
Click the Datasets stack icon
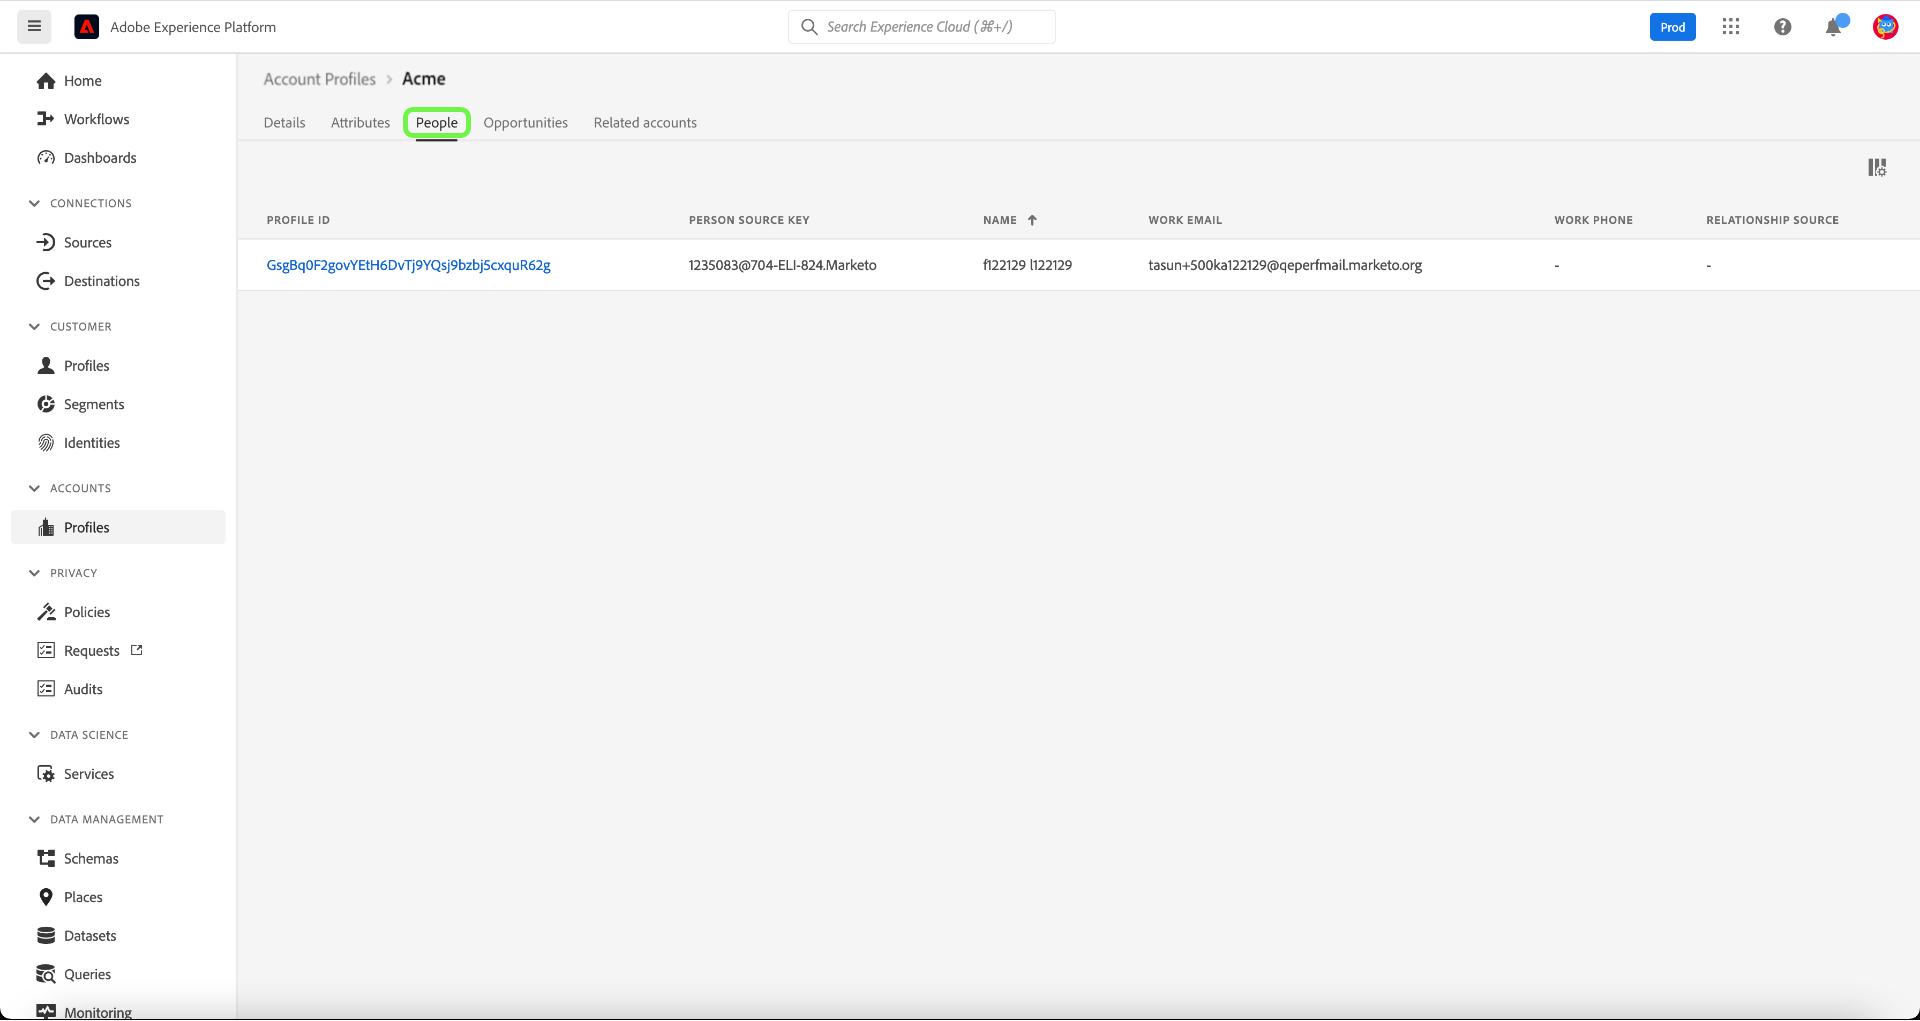point(46,936)
